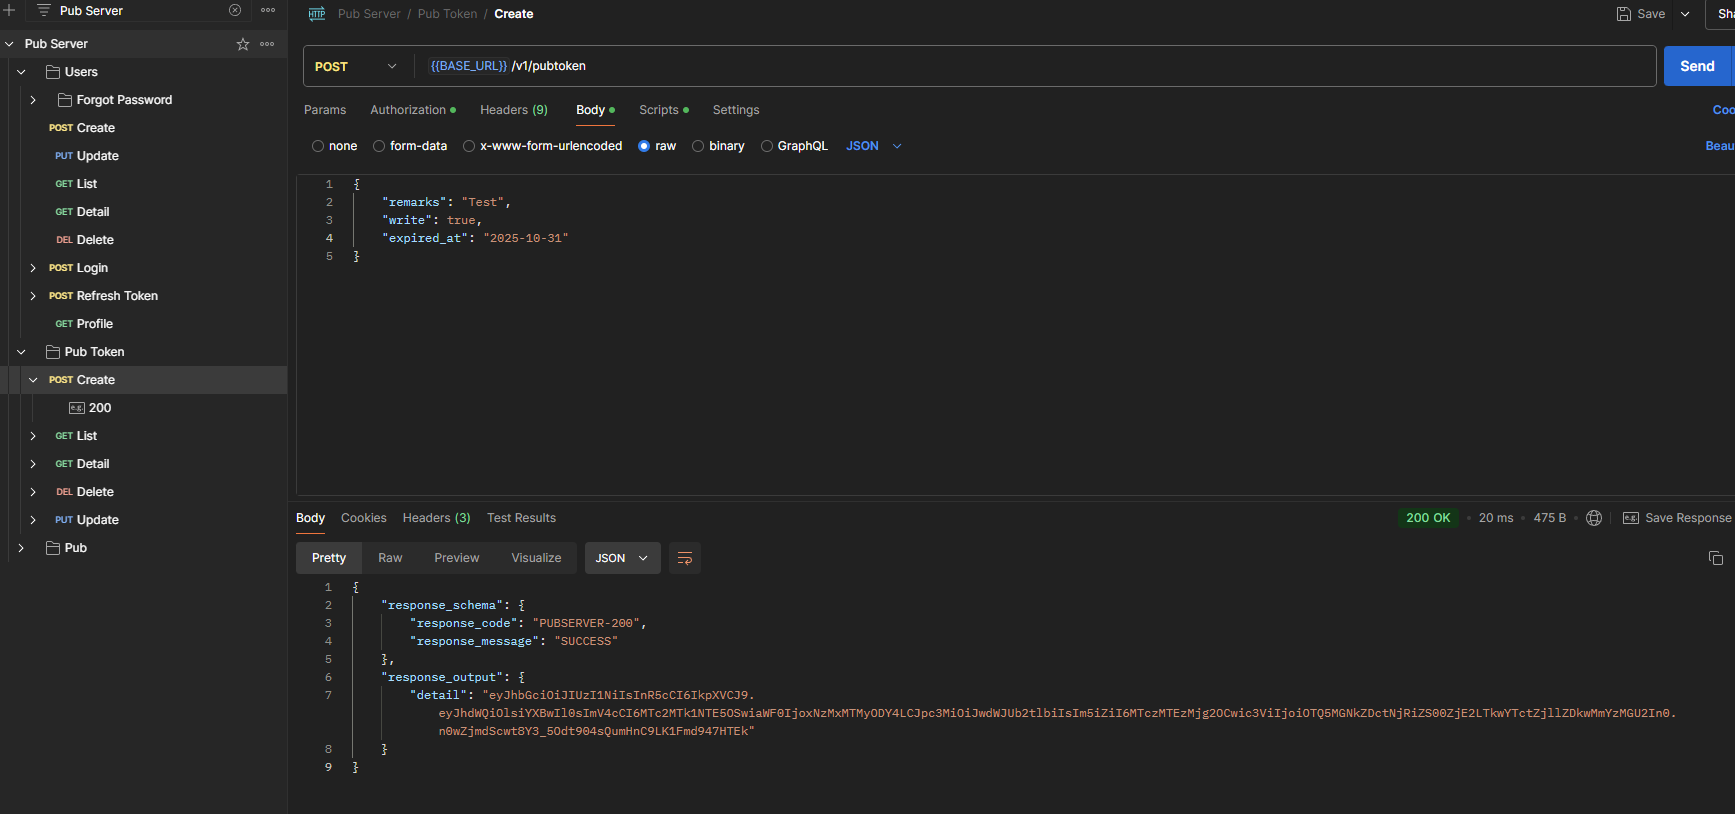Image resolution: width=1735 pixels, height=814 pixels.
Task: Expand the Pub folder in sidebar
Action: click(x=21, y=548)
